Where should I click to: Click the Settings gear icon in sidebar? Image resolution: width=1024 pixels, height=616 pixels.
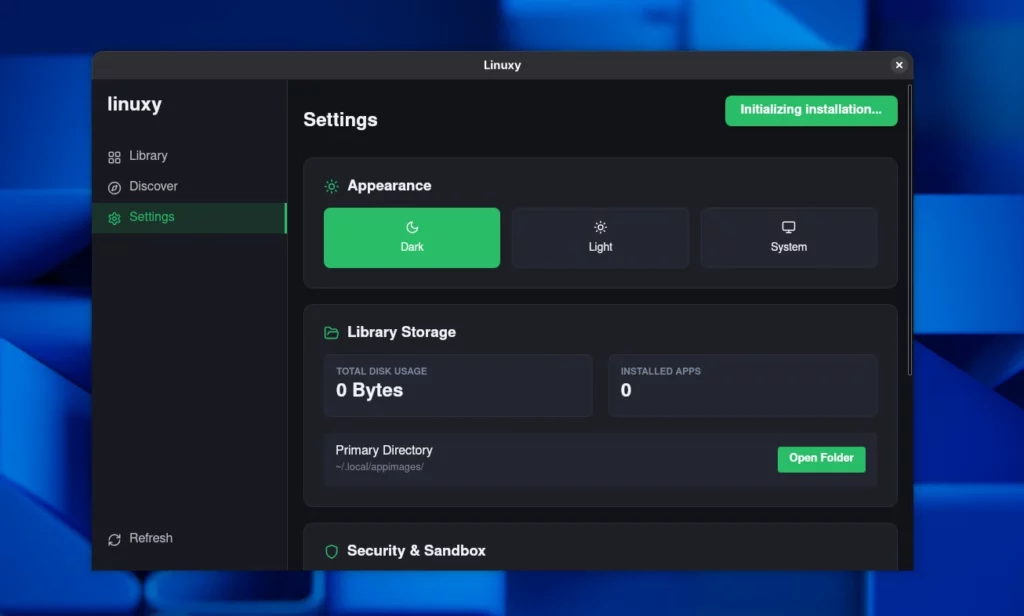(116, 216)
